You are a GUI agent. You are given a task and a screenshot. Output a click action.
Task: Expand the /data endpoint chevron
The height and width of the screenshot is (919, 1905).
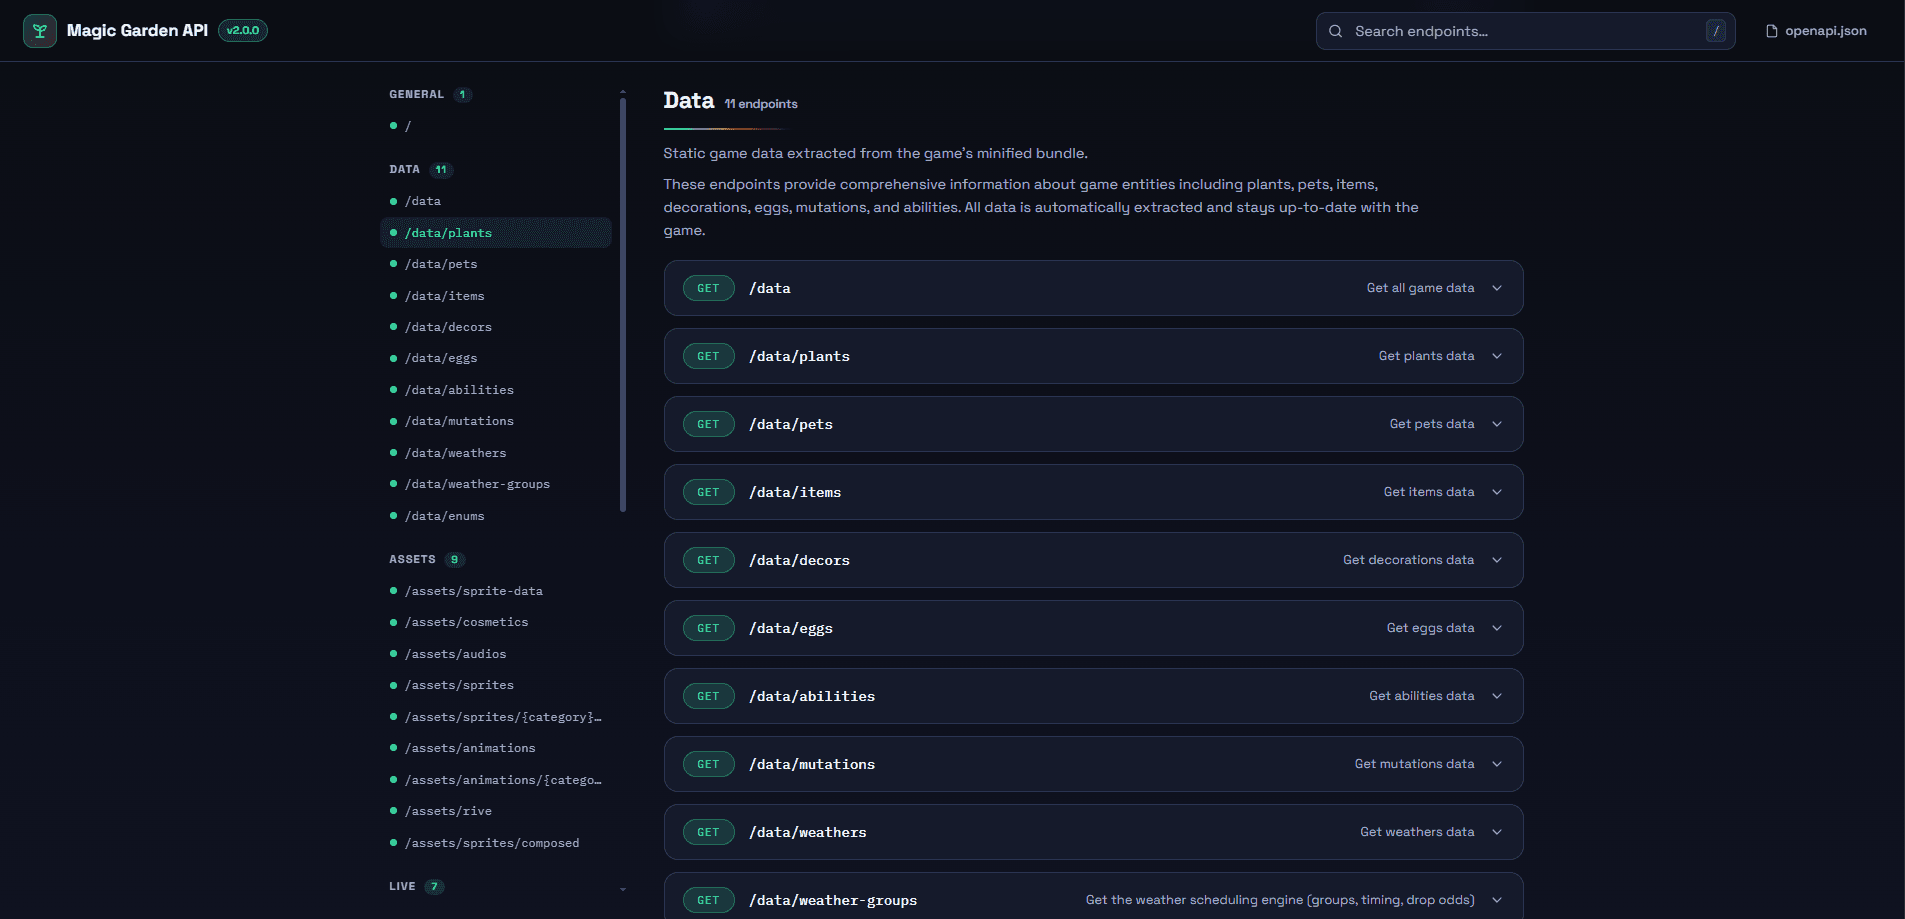click(1497, 288)
